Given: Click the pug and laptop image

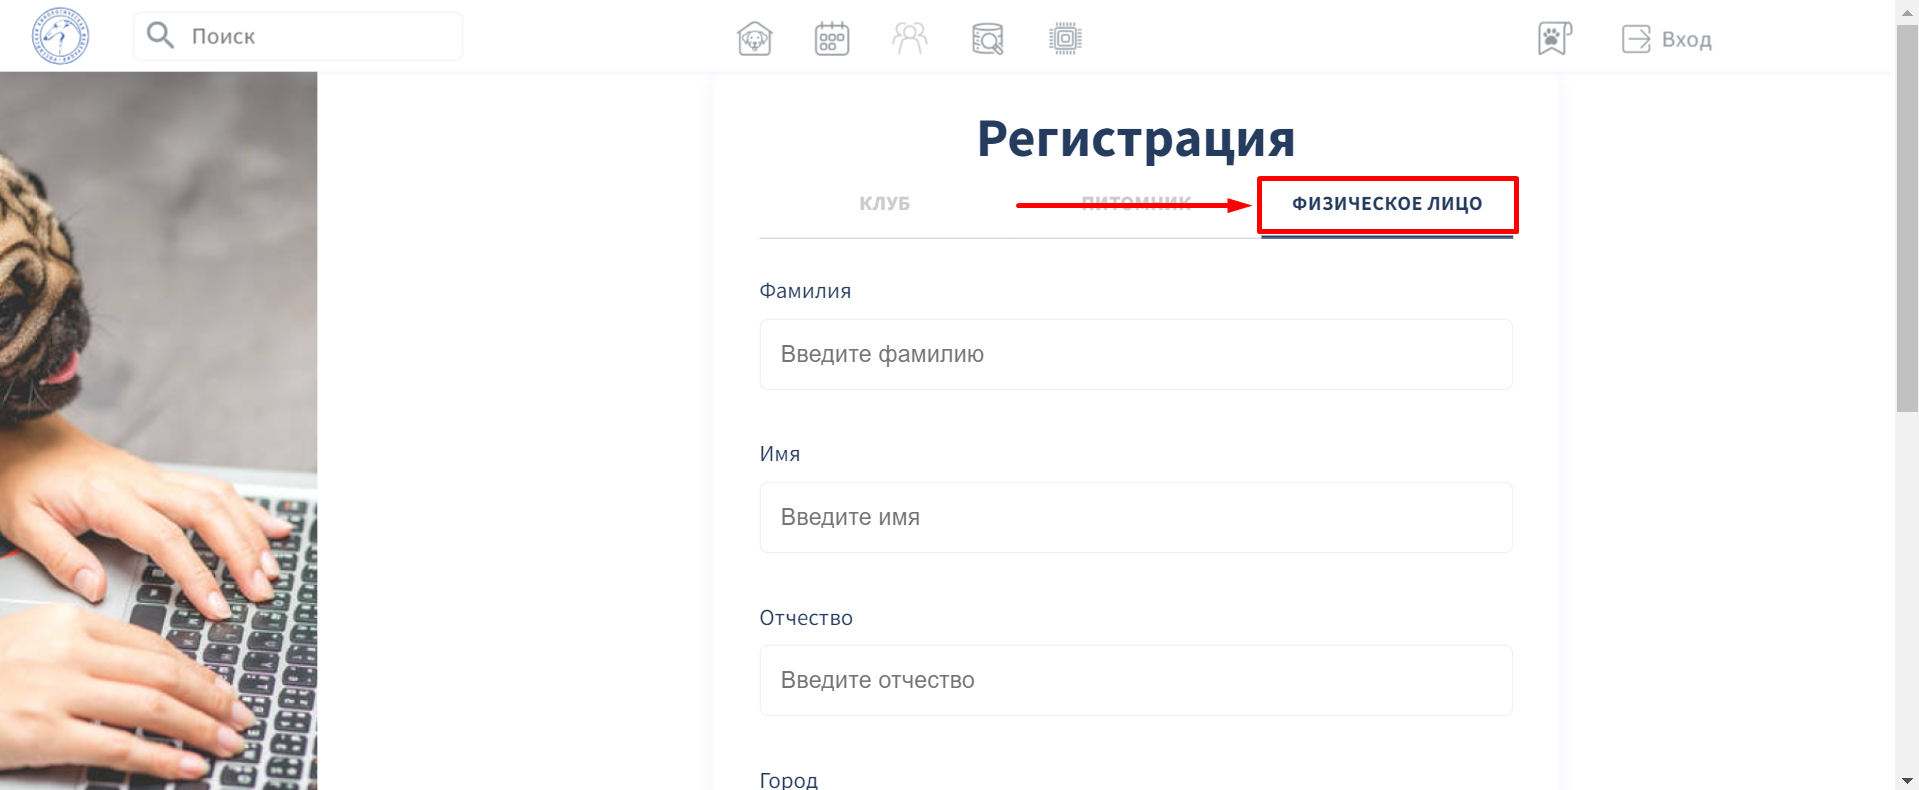Looking at the screenshot, I should [158, 430].
